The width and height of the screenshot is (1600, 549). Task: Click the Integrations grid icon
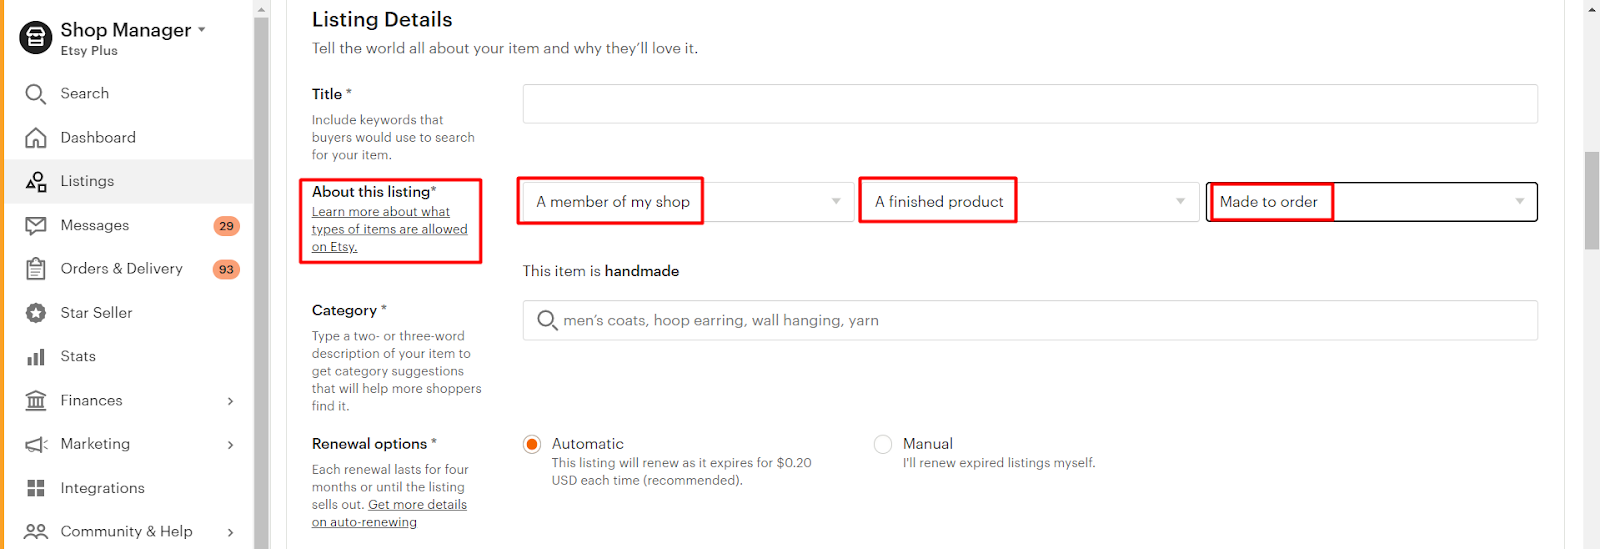pyautogui.click(x=36, y=488)
